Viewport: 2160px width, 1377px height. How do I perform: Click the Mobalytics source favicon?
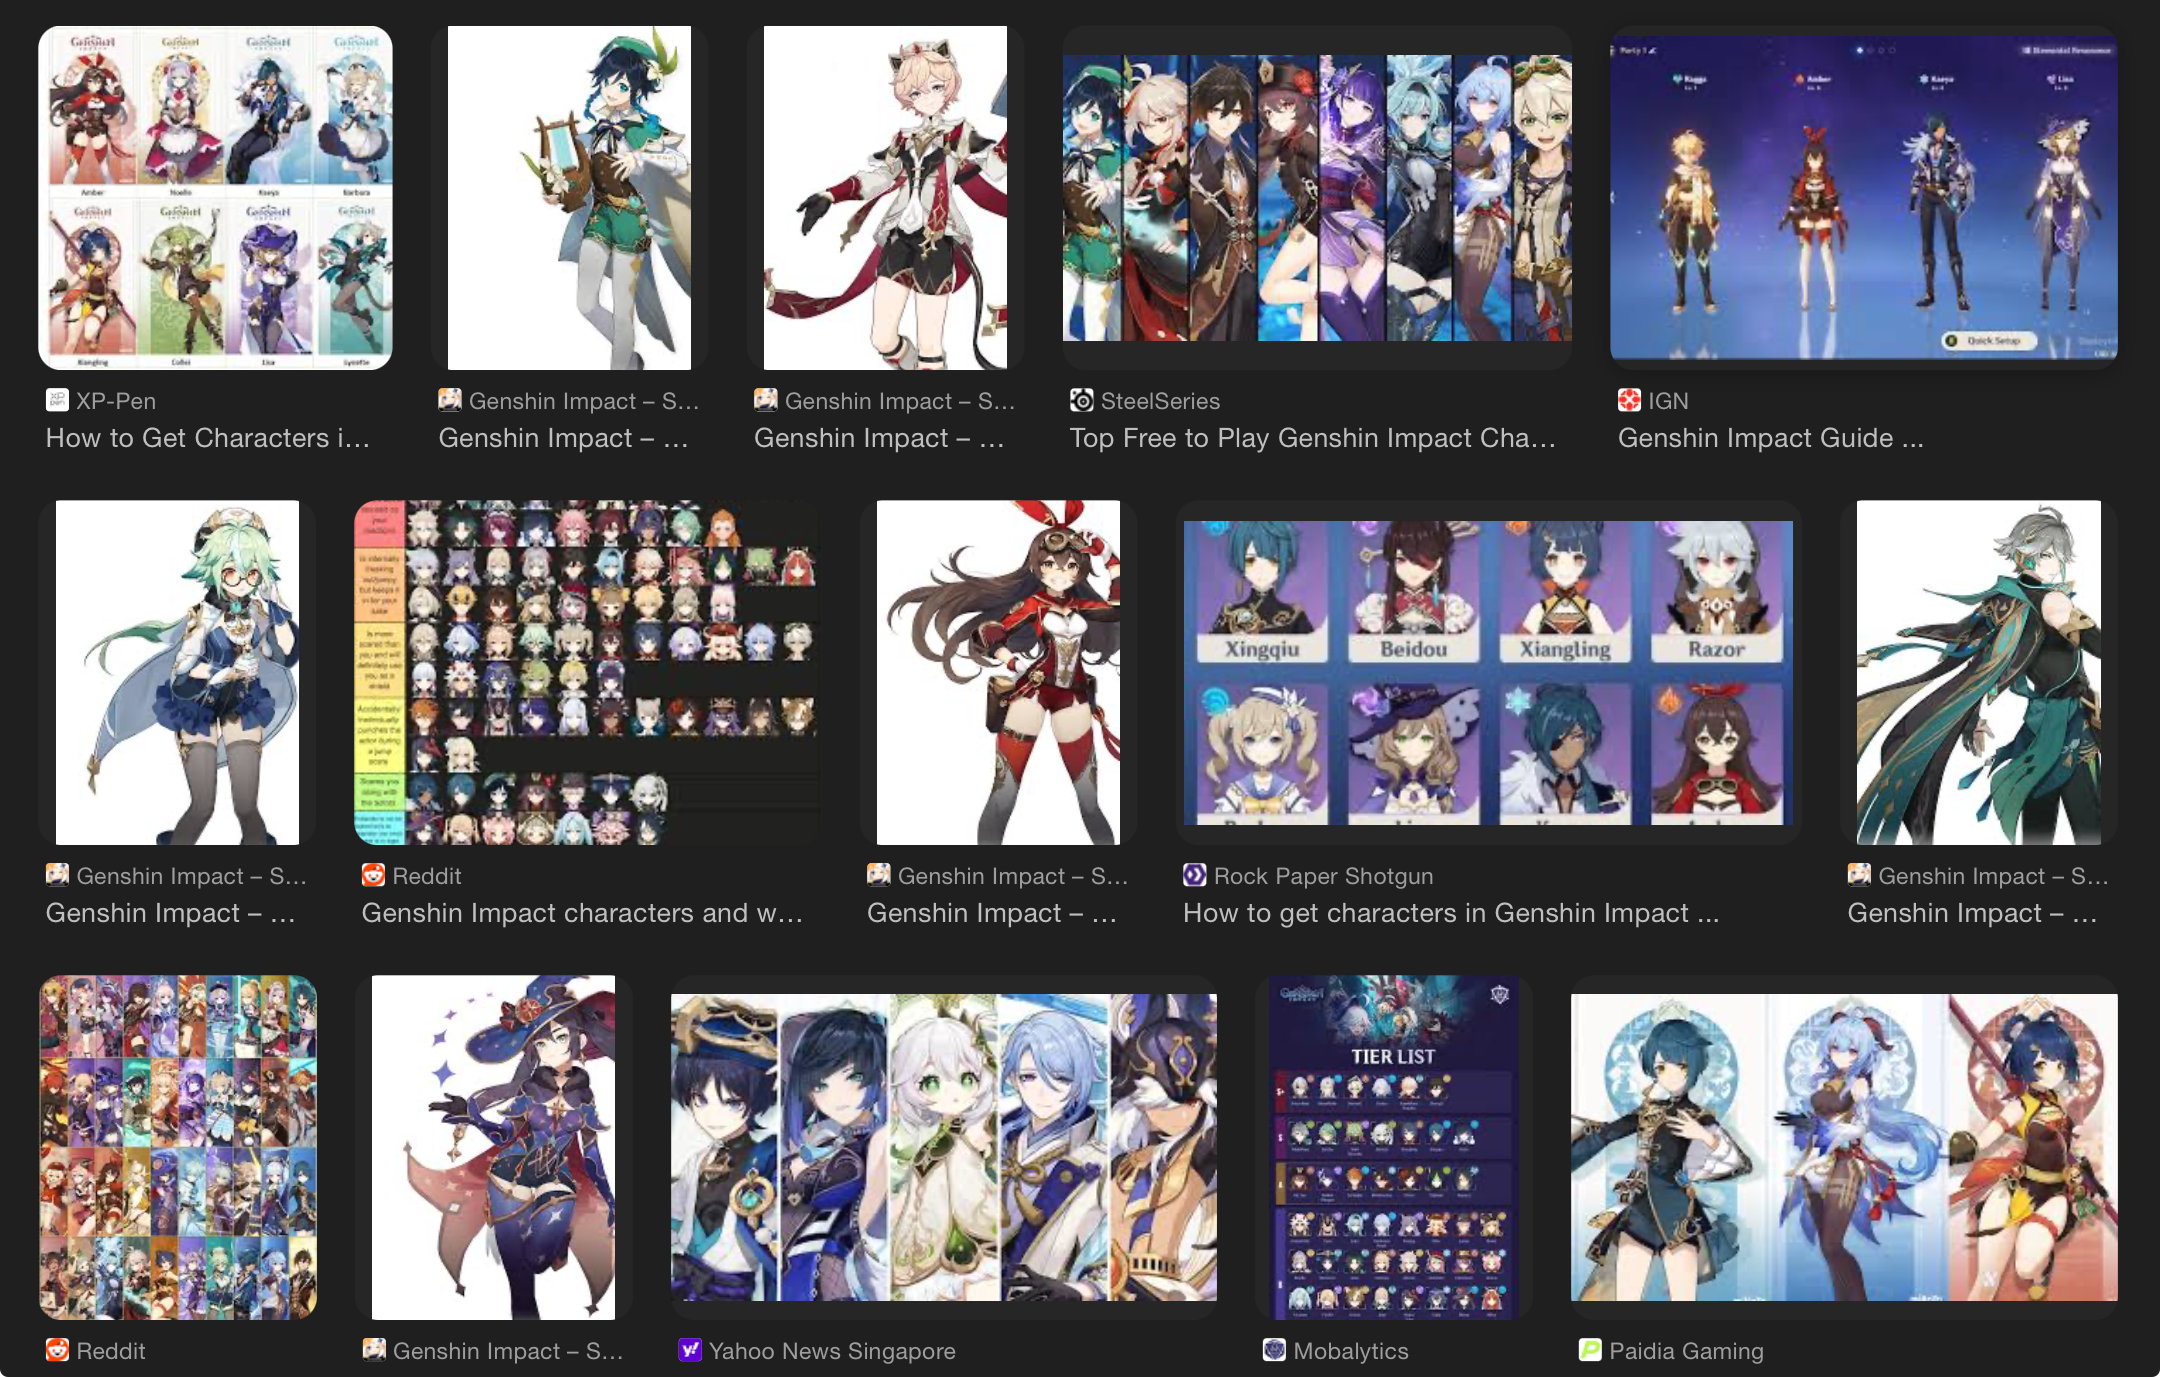click(1274, 1351)
